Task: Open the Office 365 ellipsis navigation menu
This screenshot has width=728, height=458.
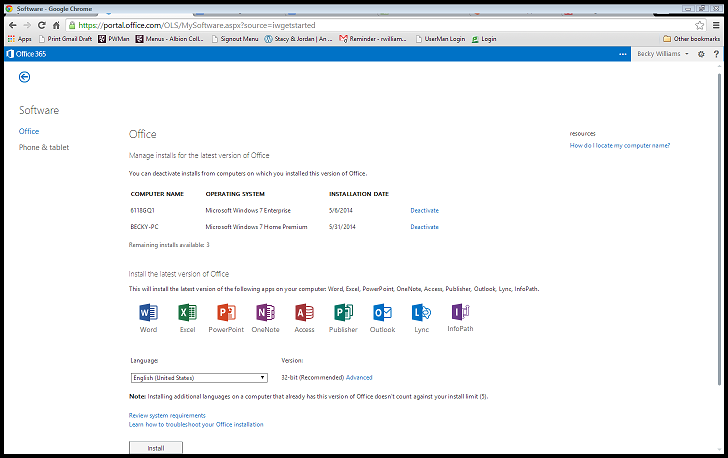Action: pos(622,54)
